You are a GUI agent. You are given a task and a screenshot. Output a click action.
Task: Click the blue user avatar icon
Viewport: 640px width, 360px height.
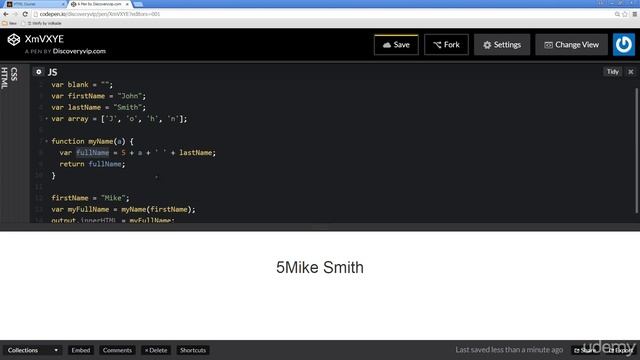click(624, 44)
